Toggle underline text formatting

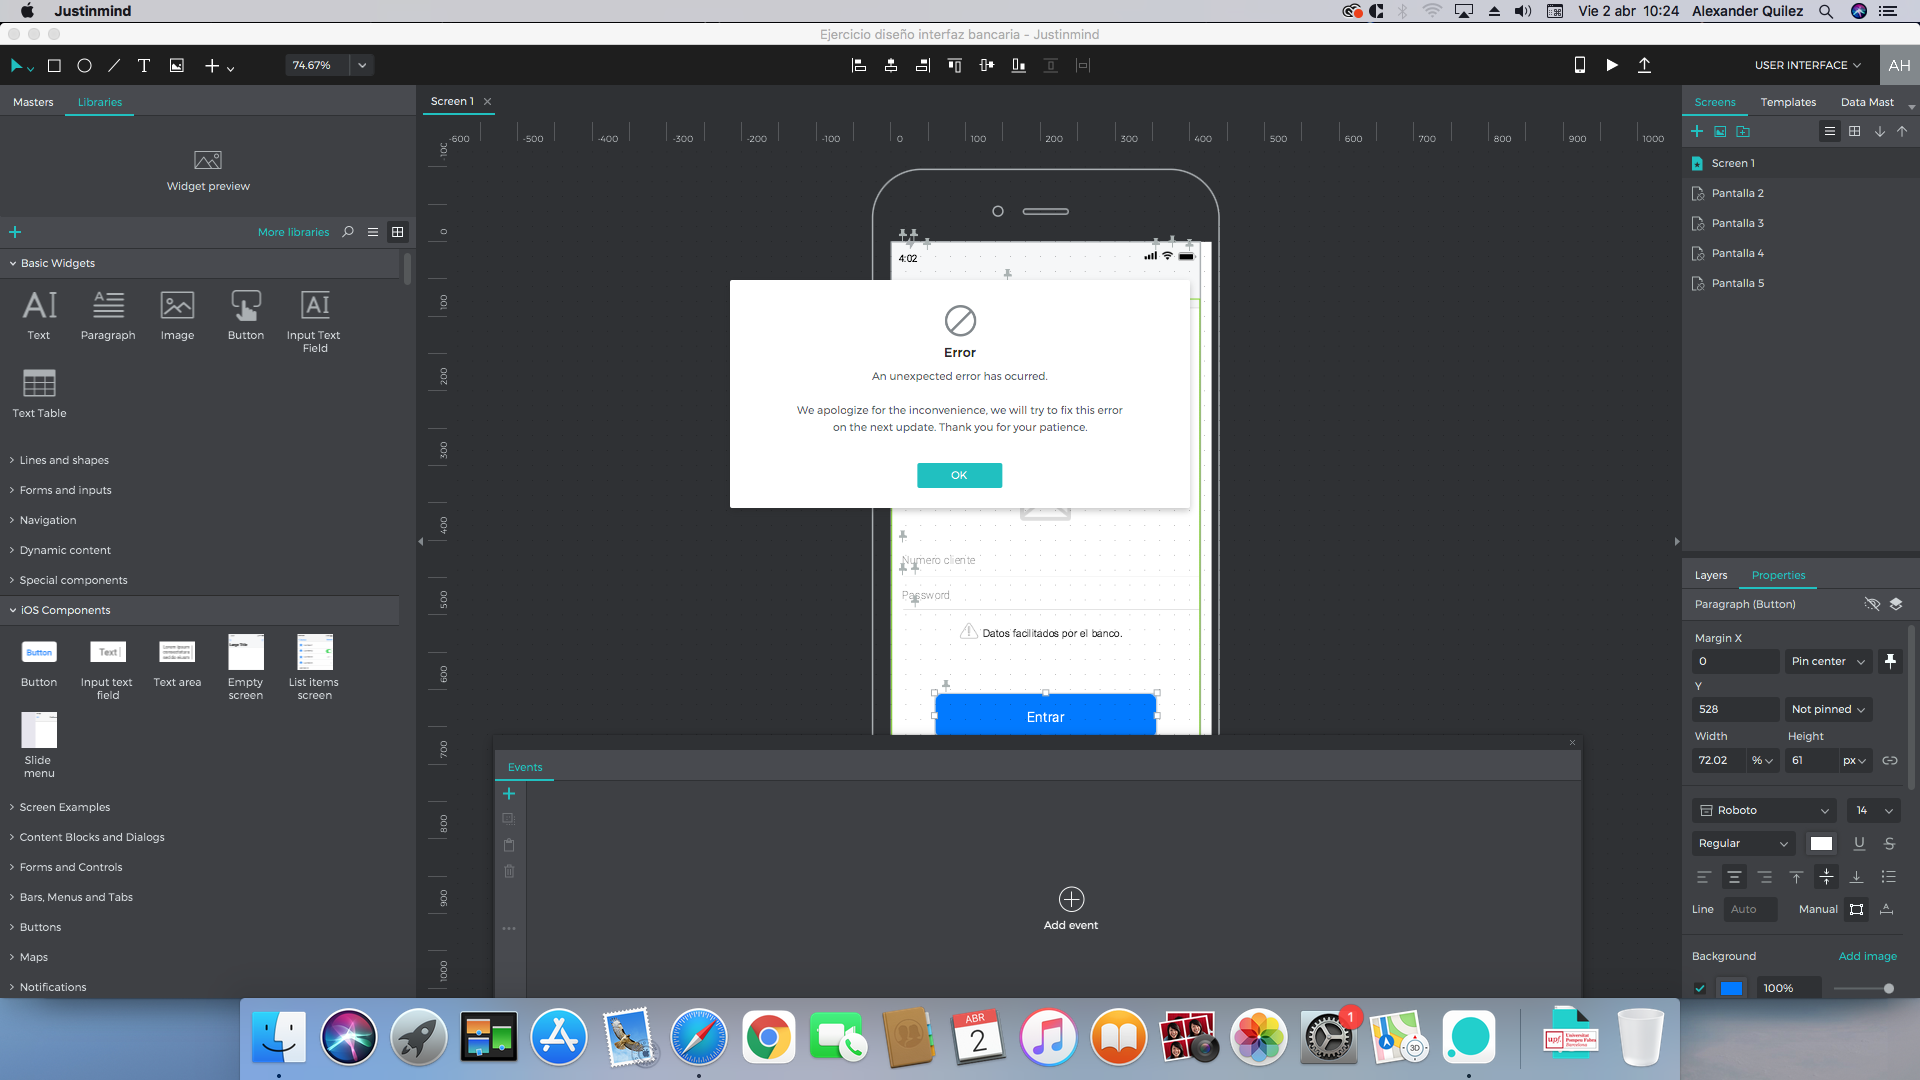[1859, 843]
